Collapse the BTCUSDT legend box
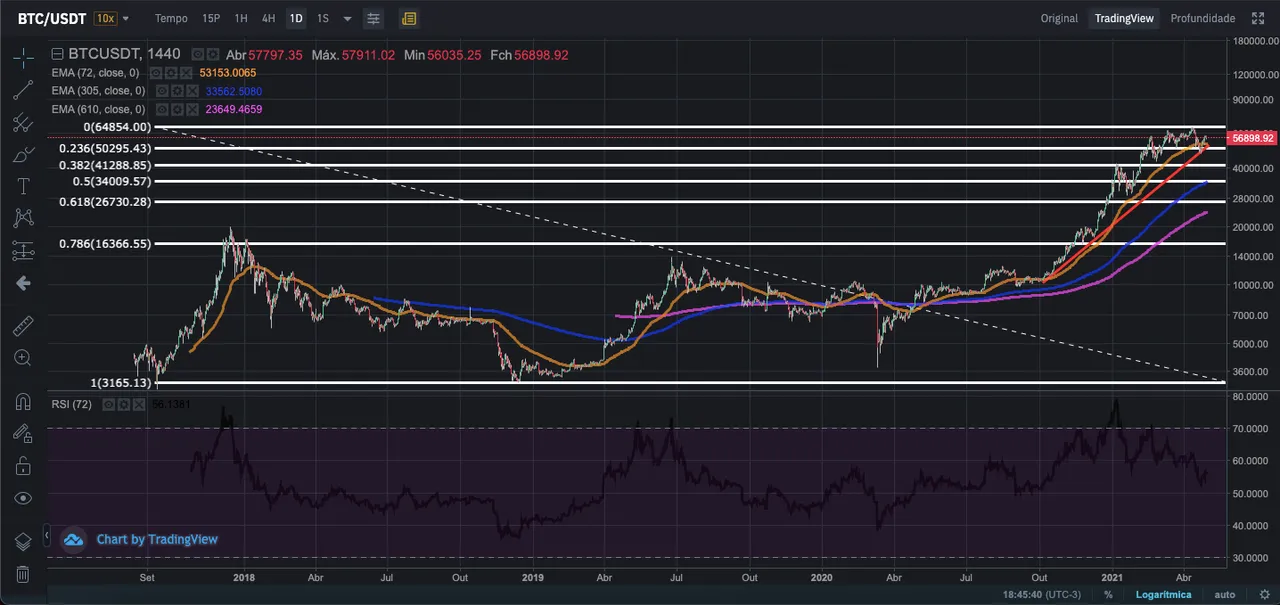The image size is (1280, 605). coord(57,55)
